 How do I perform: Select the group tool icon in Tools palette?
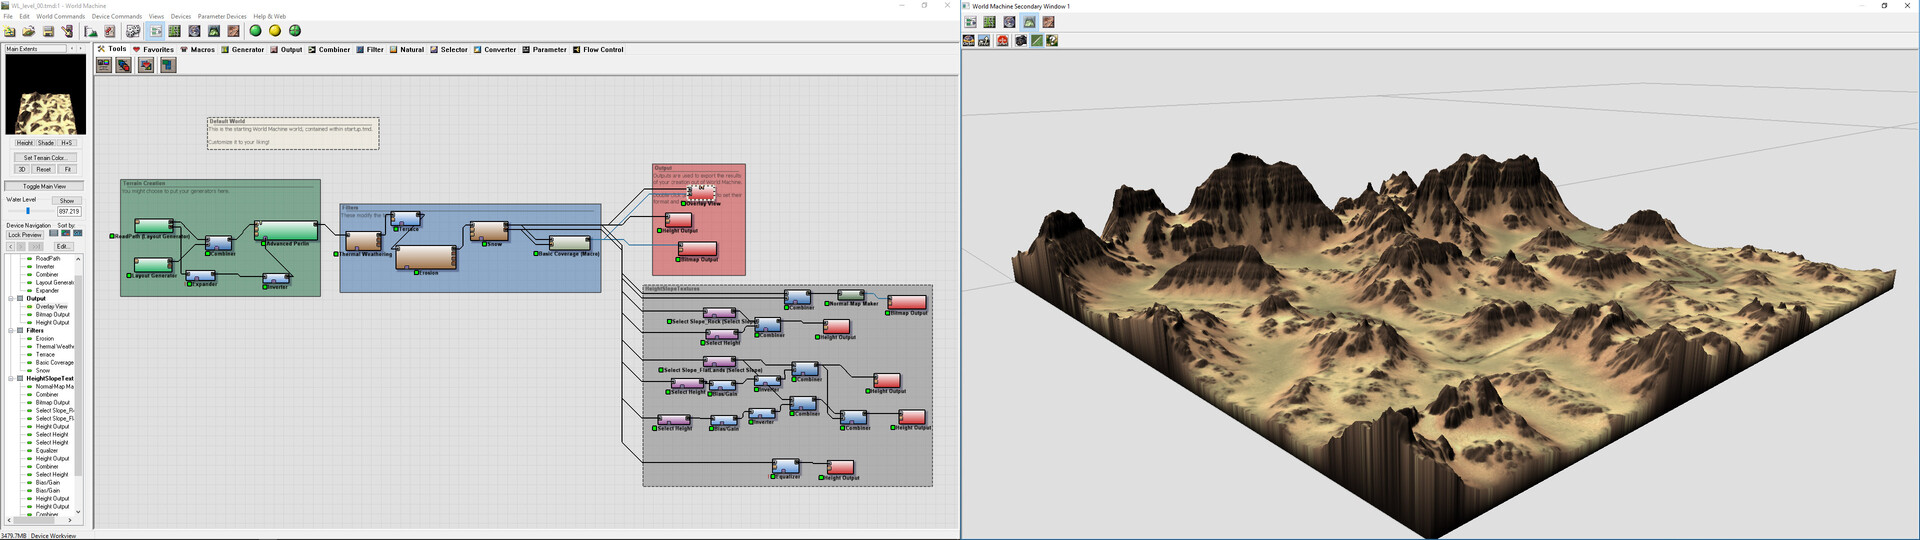pyautogui.click(x=168, y=65)
